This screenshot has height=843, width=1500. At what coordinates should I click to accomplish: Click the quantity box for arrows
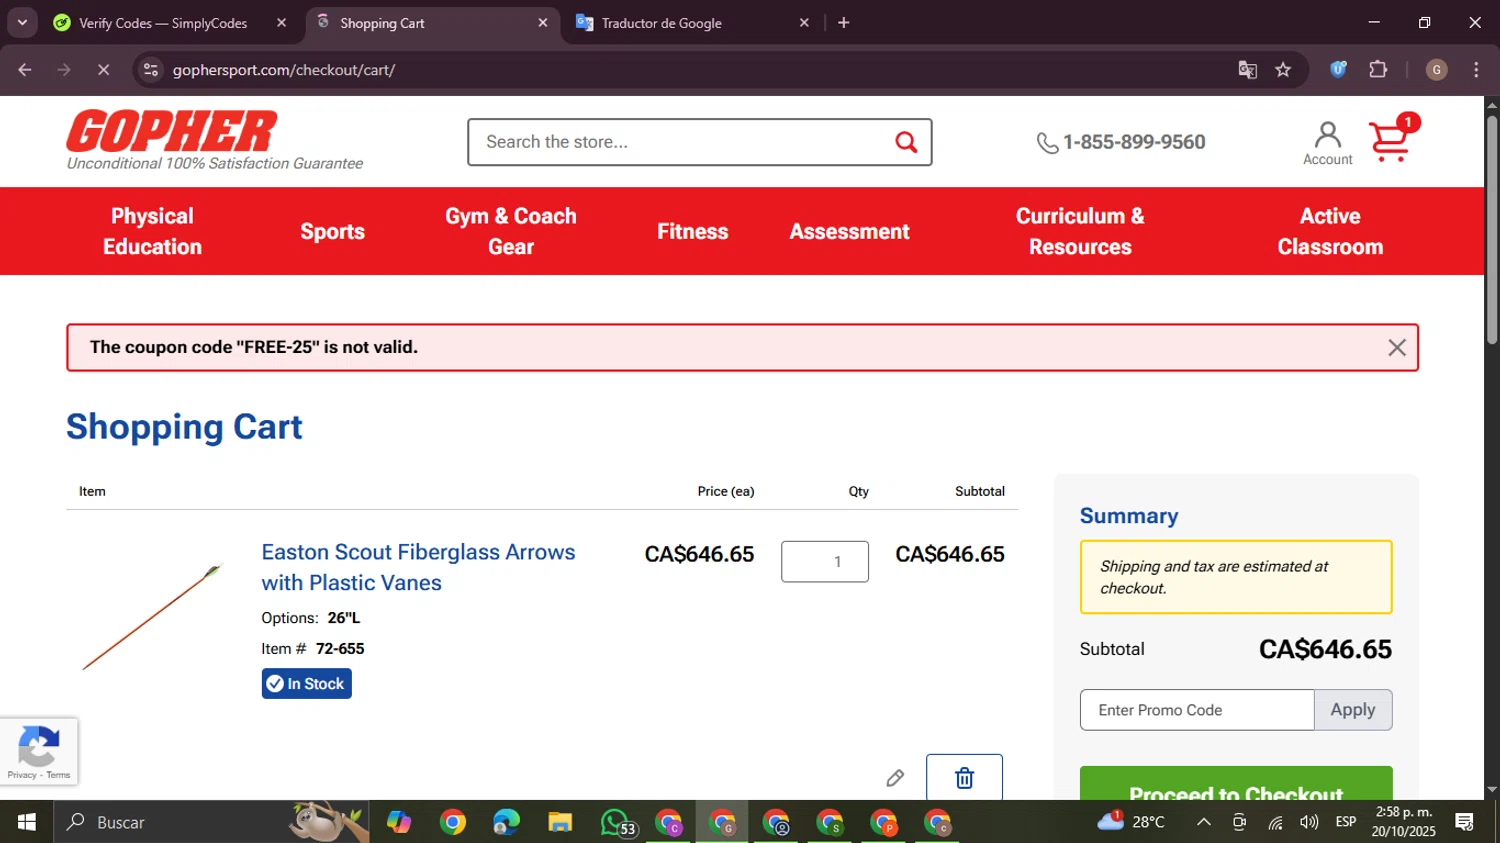[x=825, y=562]
